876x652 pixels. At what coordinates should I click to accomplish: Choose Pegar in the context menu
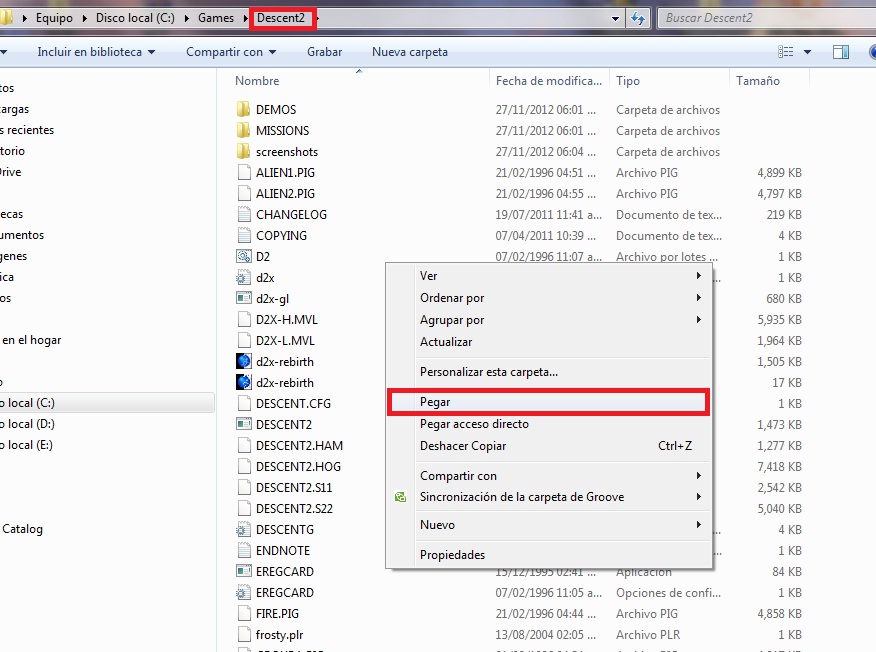(x=548, y=402)
